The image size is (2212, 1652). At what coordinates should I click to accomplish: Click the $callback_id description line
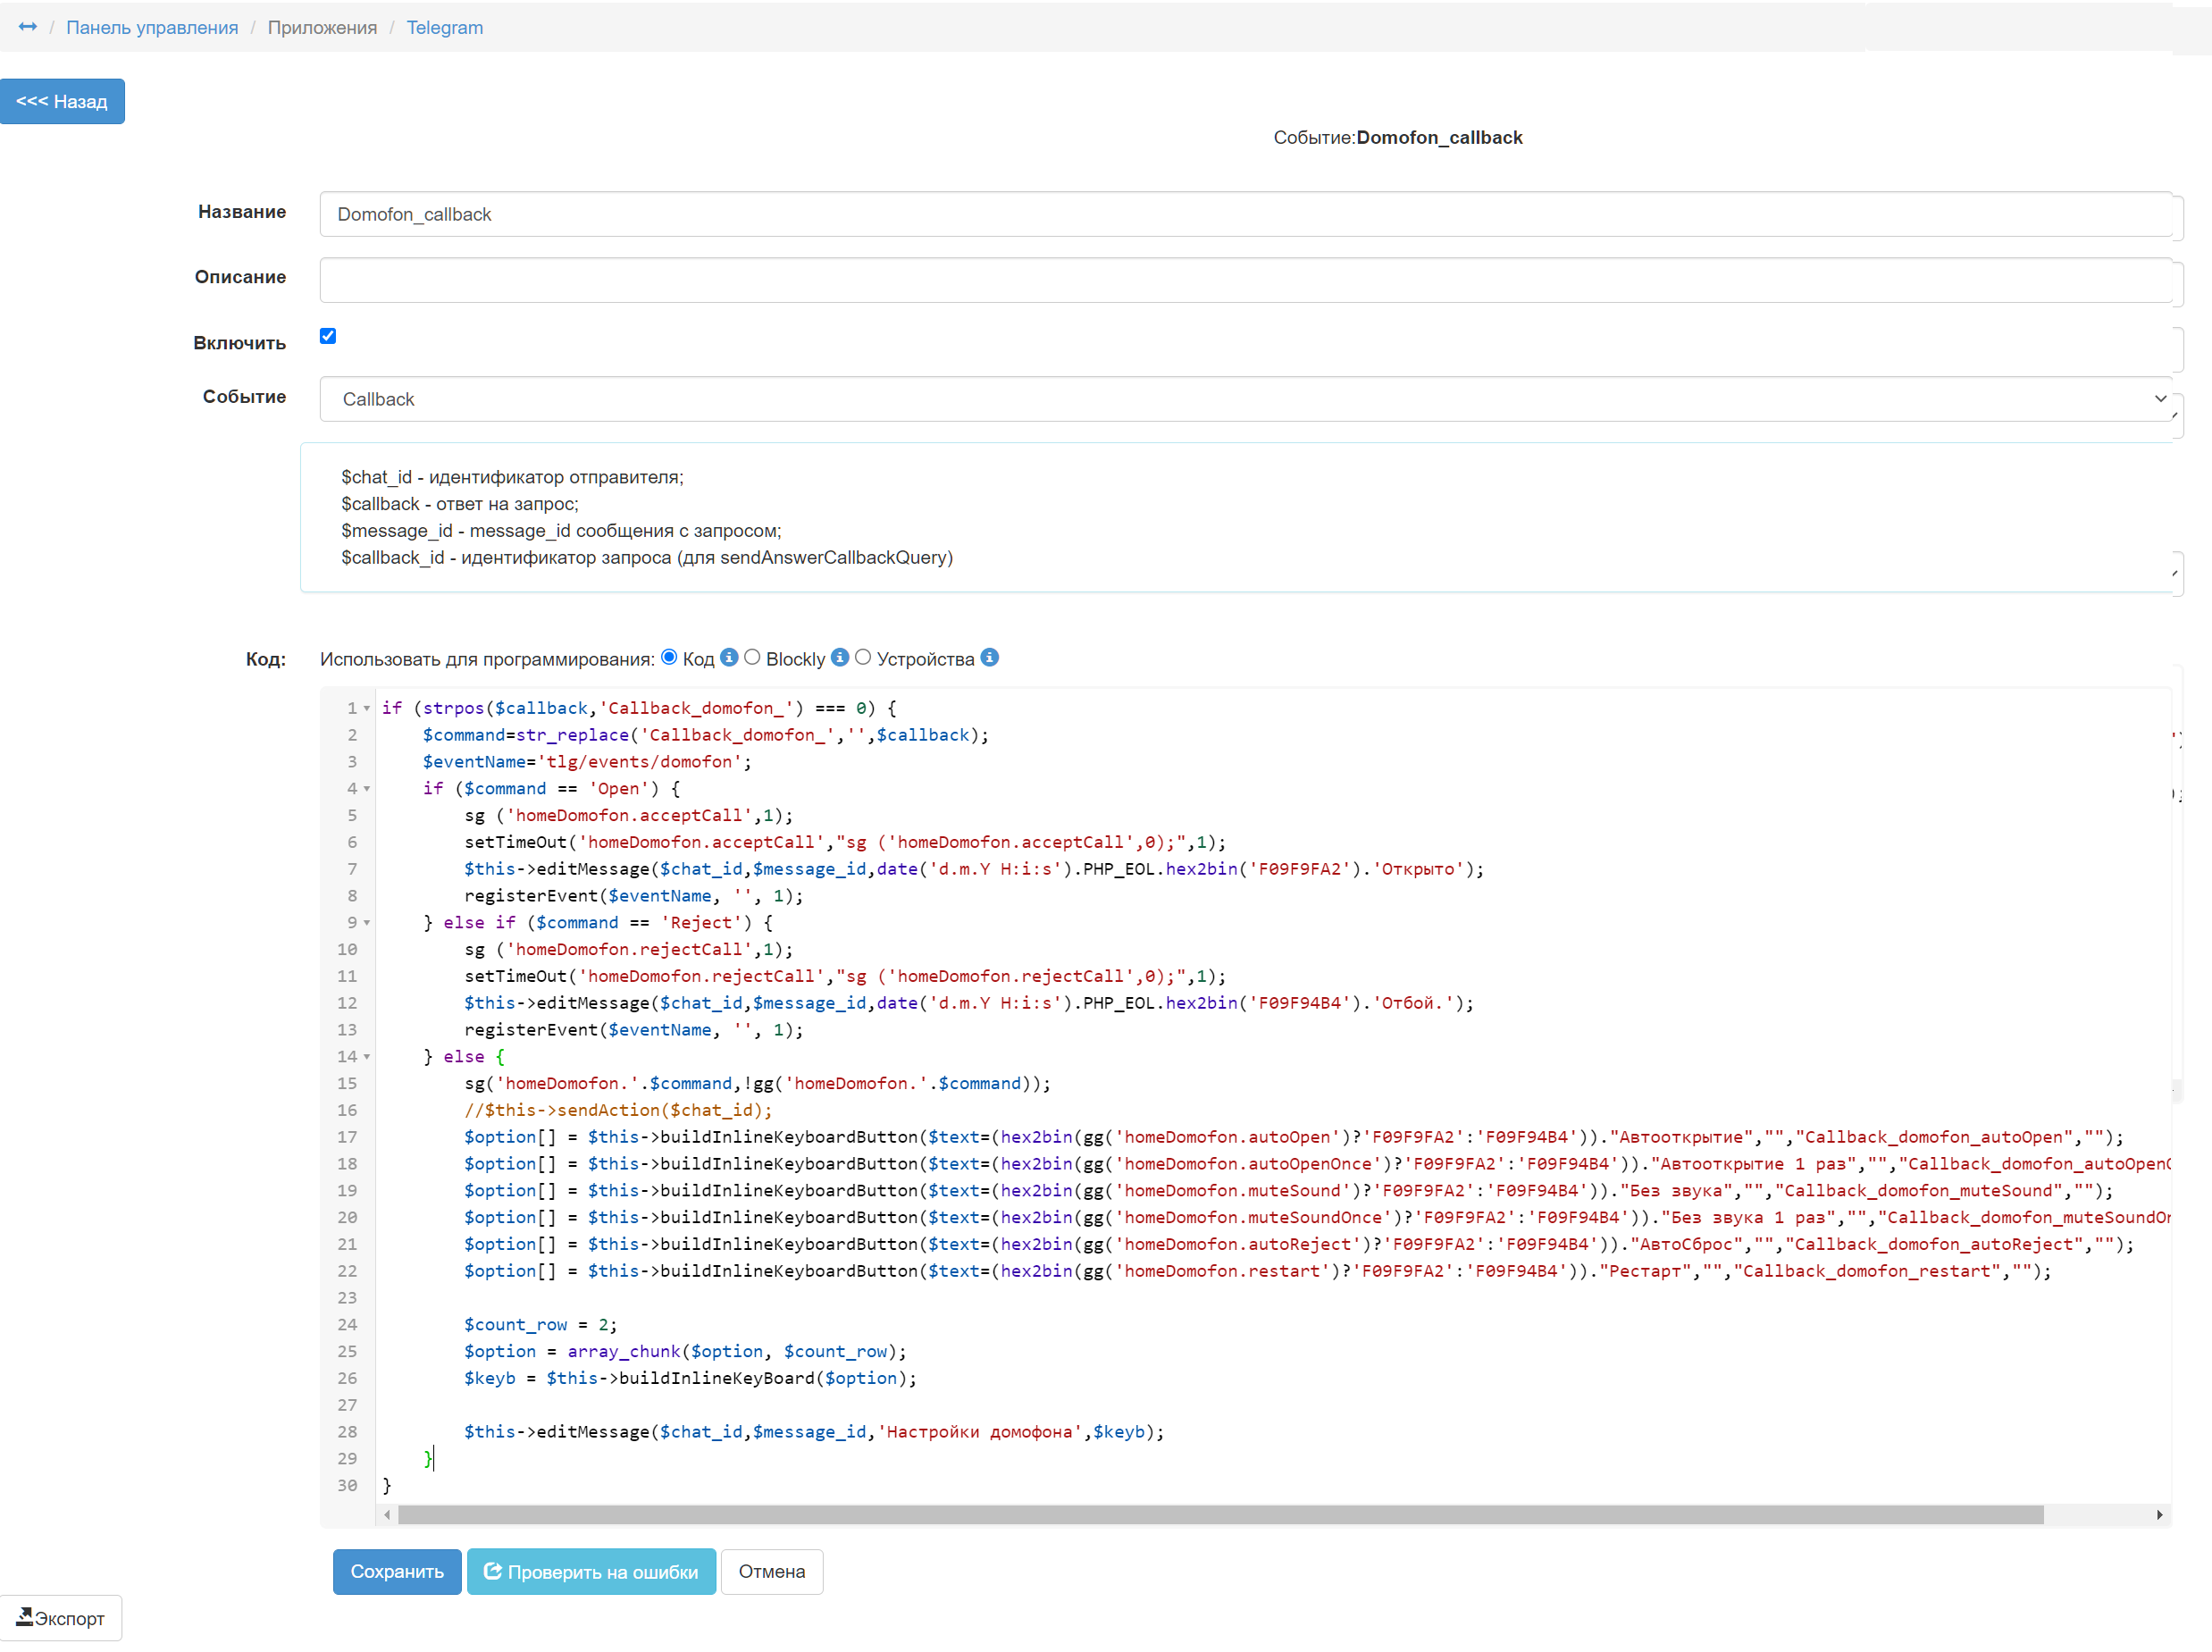647,557
